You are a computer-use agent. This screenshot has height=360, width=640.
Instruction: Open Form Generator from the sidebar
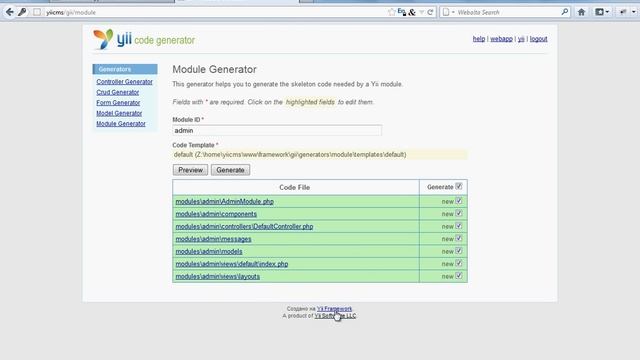(x=118, y=102)
